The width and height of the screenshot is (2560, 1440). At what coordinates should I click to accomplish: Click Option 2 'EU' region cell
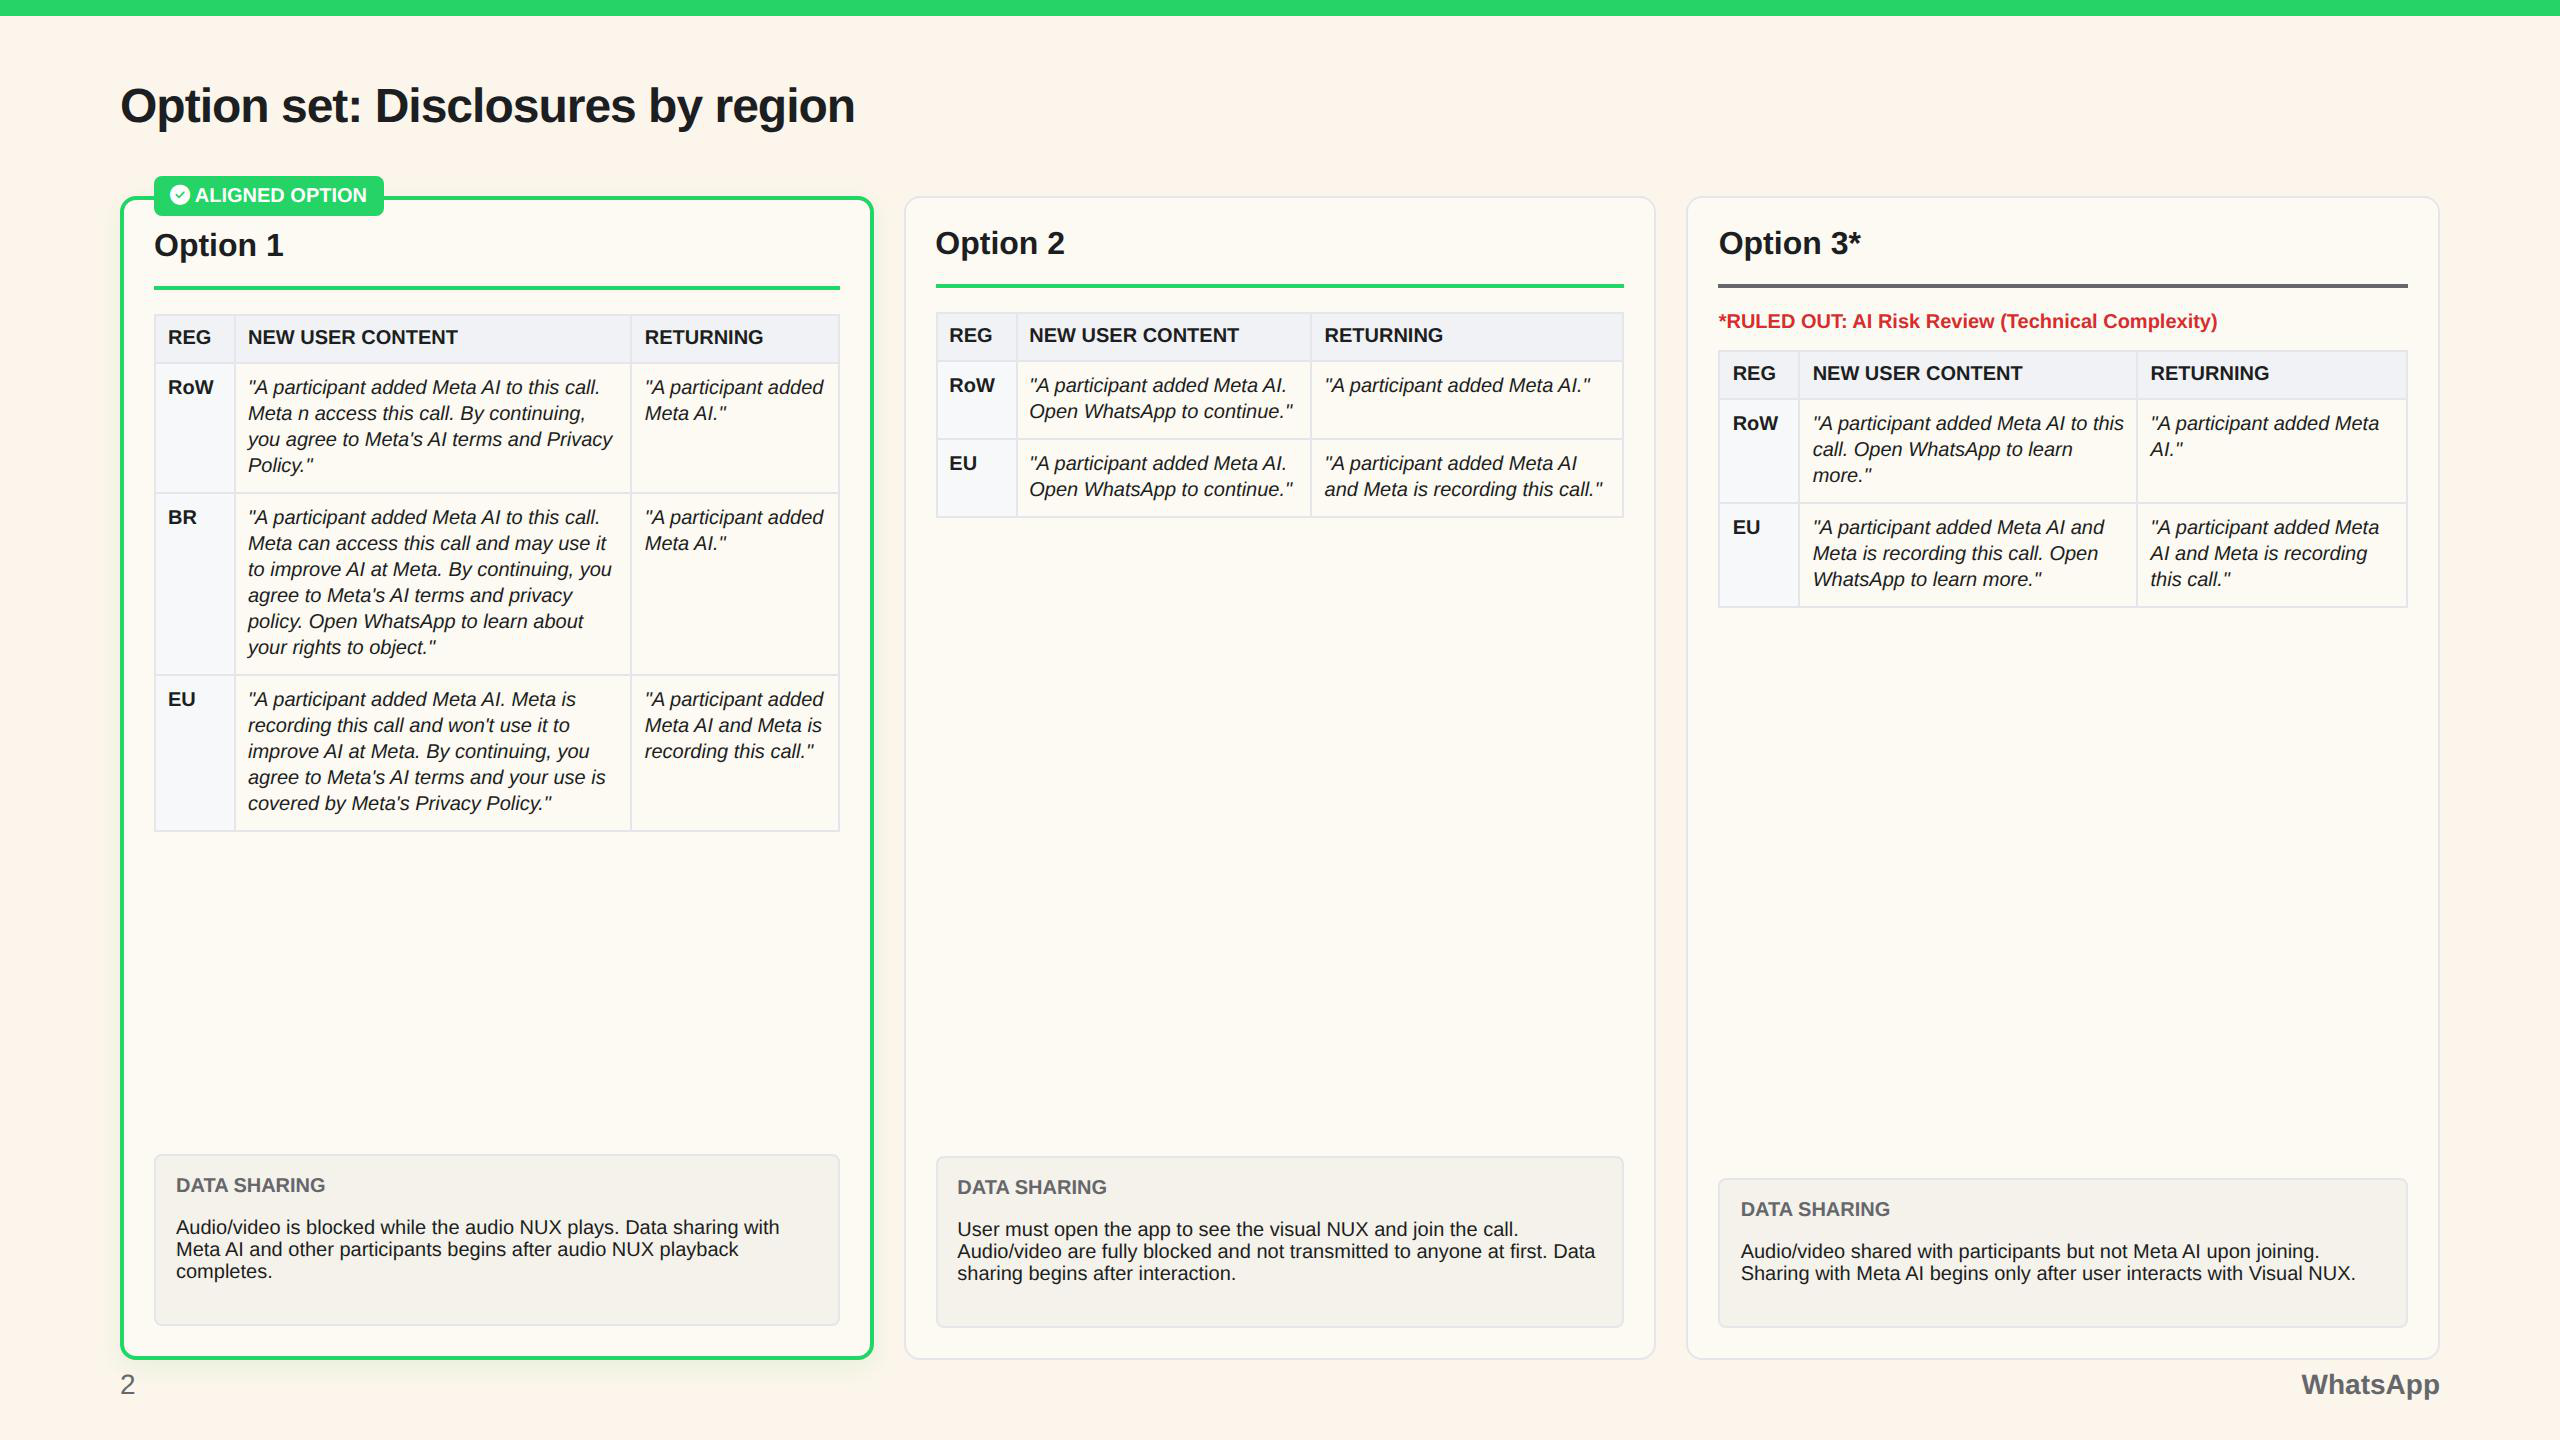[976, 477]
